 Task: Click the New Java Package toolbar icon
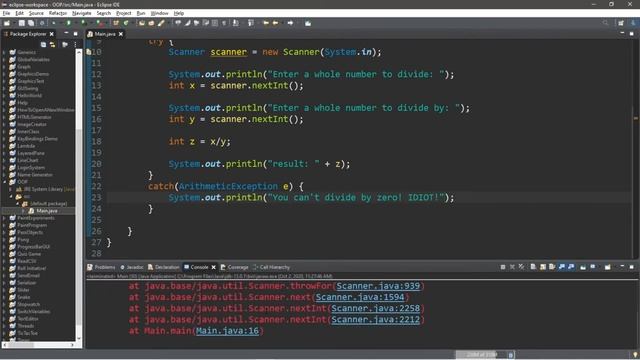click(x=116, y=23)
